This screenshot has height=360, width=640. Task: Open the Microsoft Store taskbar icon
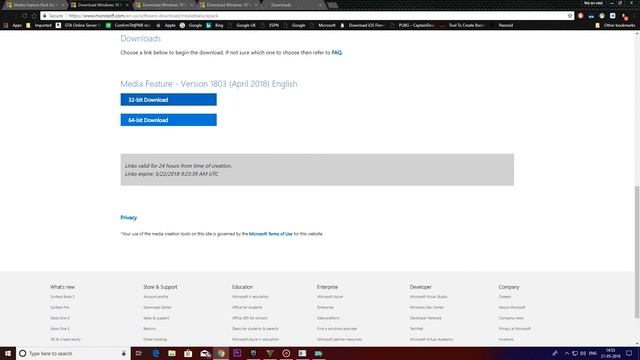click(188, 353)
